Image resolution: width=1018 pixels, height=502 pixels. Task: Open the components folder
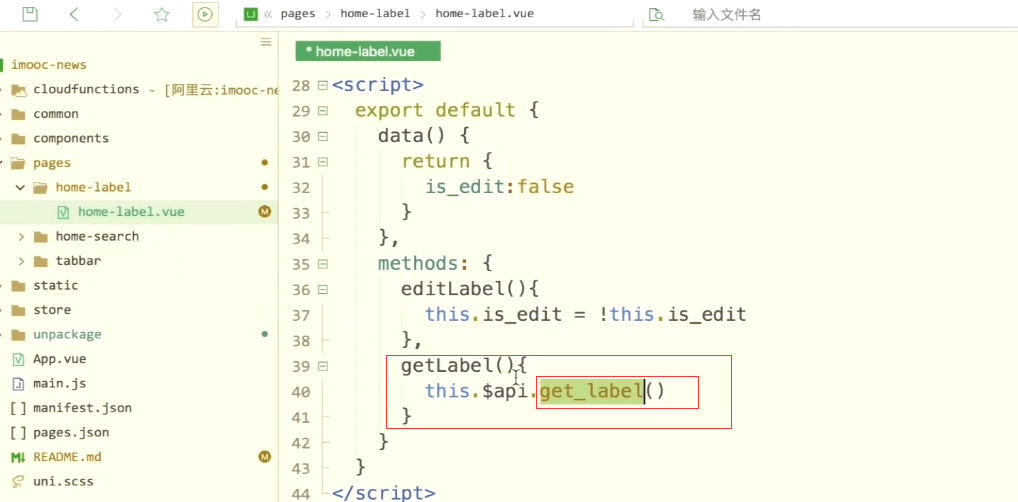point(71,138)
